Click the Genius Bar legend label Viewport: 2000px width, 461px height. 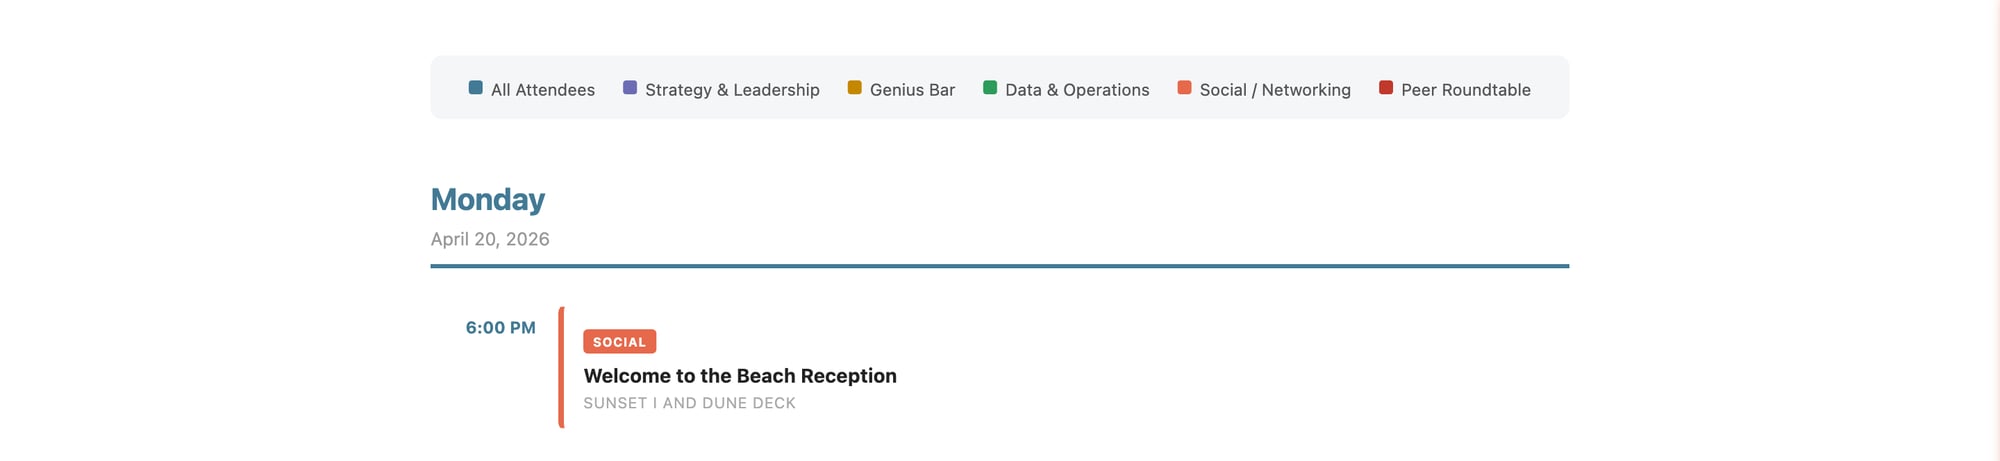pyautogui.click(x=912, y=90)
